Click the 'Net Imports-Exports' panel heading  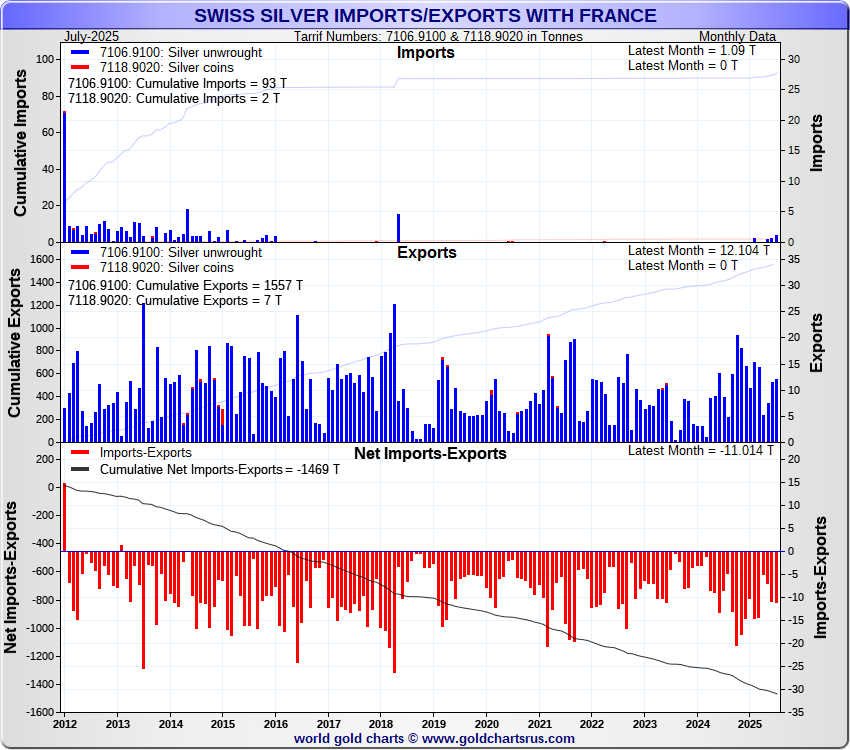point(430,453)
